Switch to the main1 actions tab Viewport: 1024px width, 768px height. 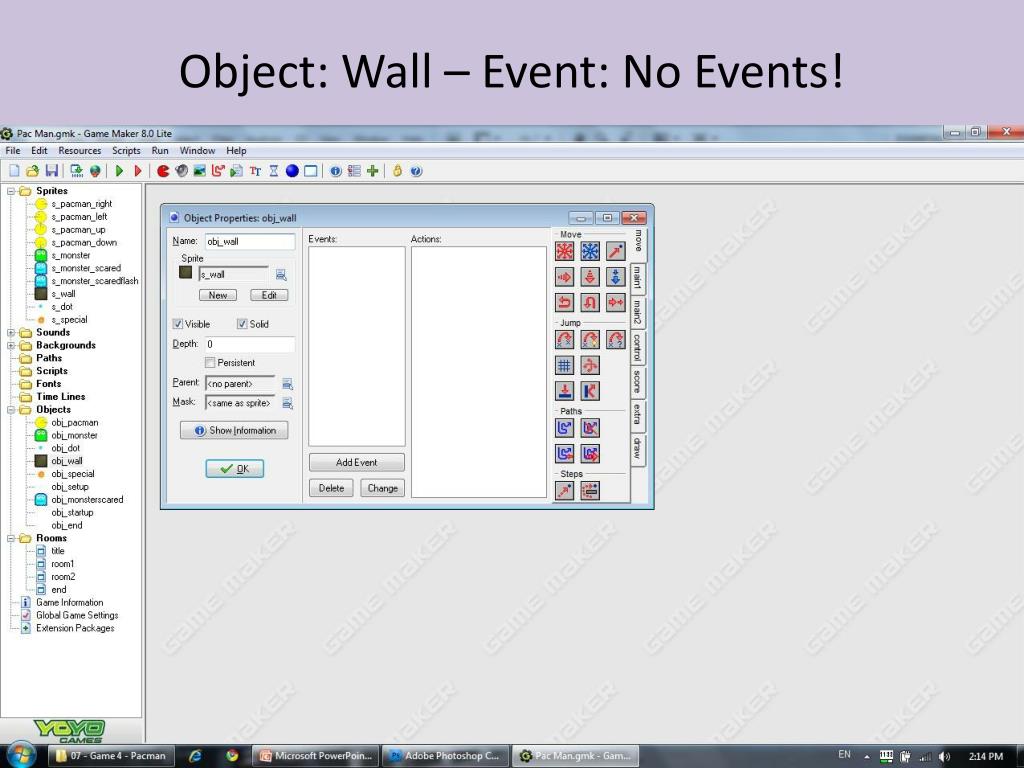tap(637, 279)
